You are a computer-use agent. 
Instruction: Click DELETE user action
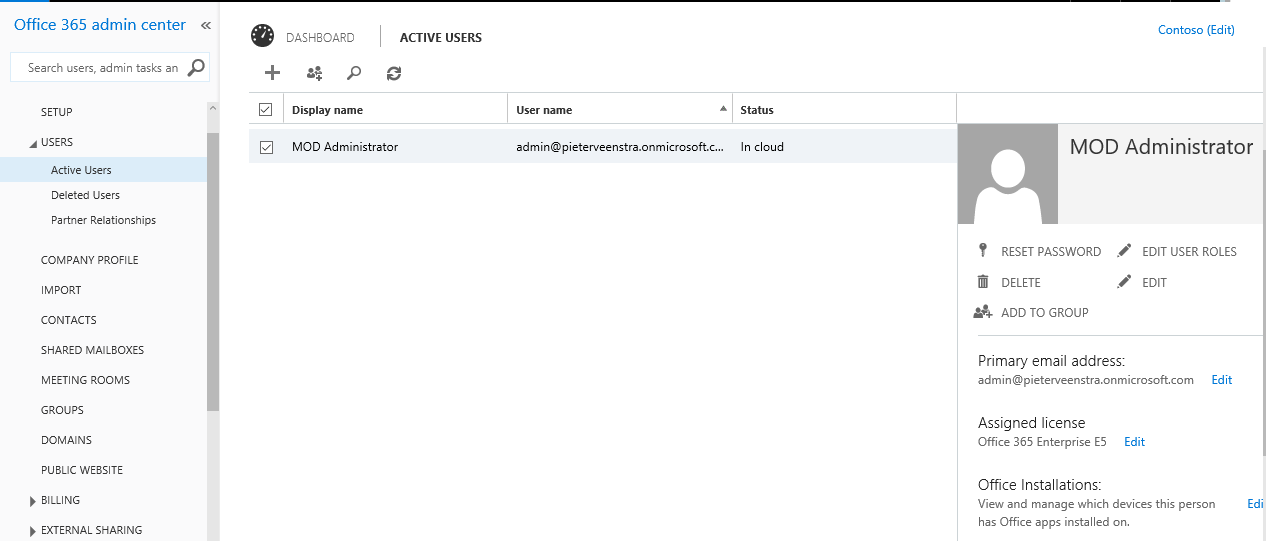coord(1021,283)
